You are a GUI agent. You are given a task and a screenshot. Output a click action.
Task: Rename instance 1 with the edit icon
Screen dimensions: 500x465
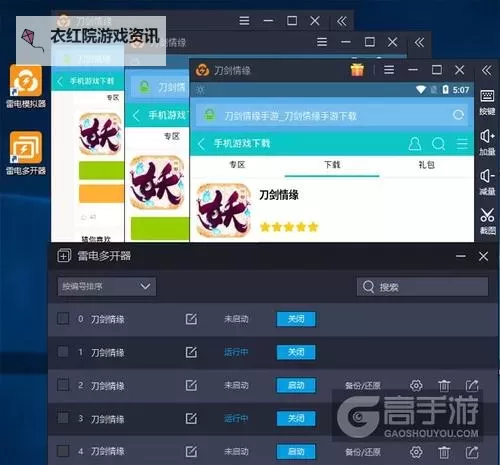191,352
